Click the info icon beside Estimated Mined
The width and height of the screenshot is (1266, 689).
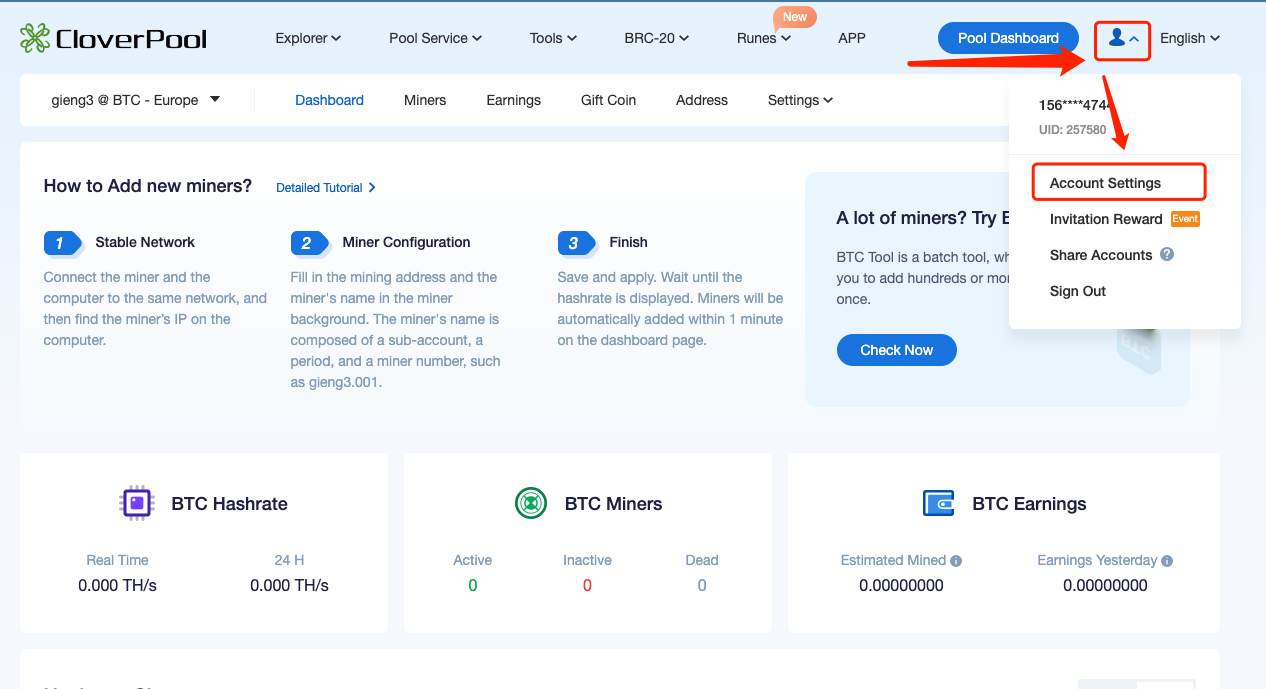tap(956, 560)
